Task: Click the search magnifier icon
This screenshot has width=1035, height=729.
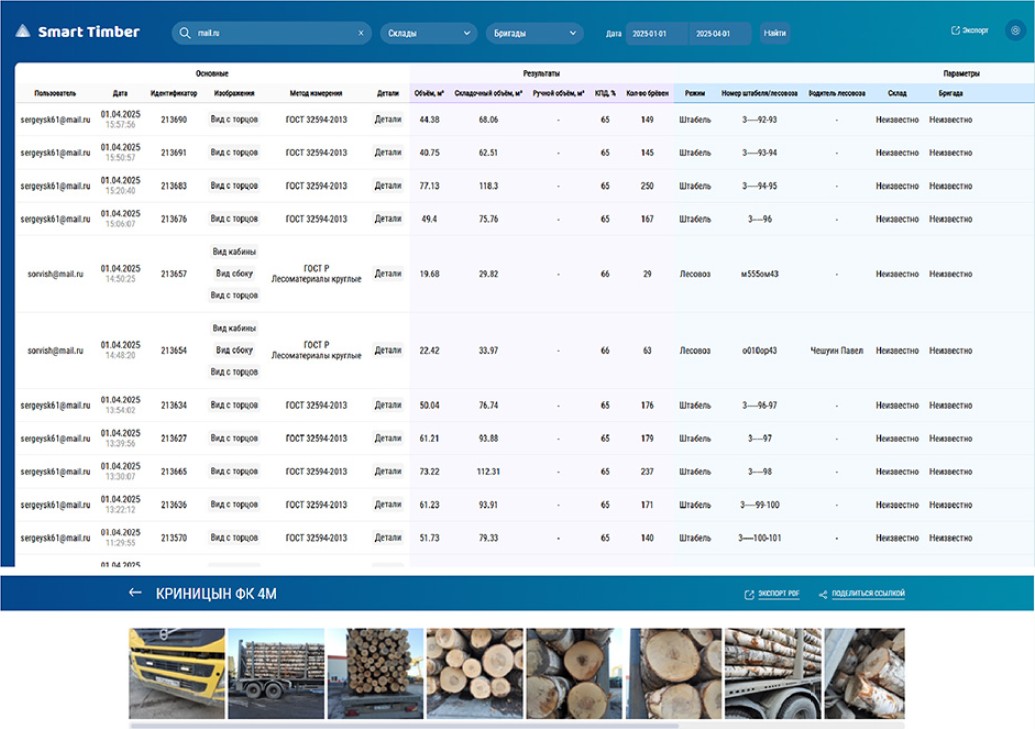Action: click(x=185, y=33)
